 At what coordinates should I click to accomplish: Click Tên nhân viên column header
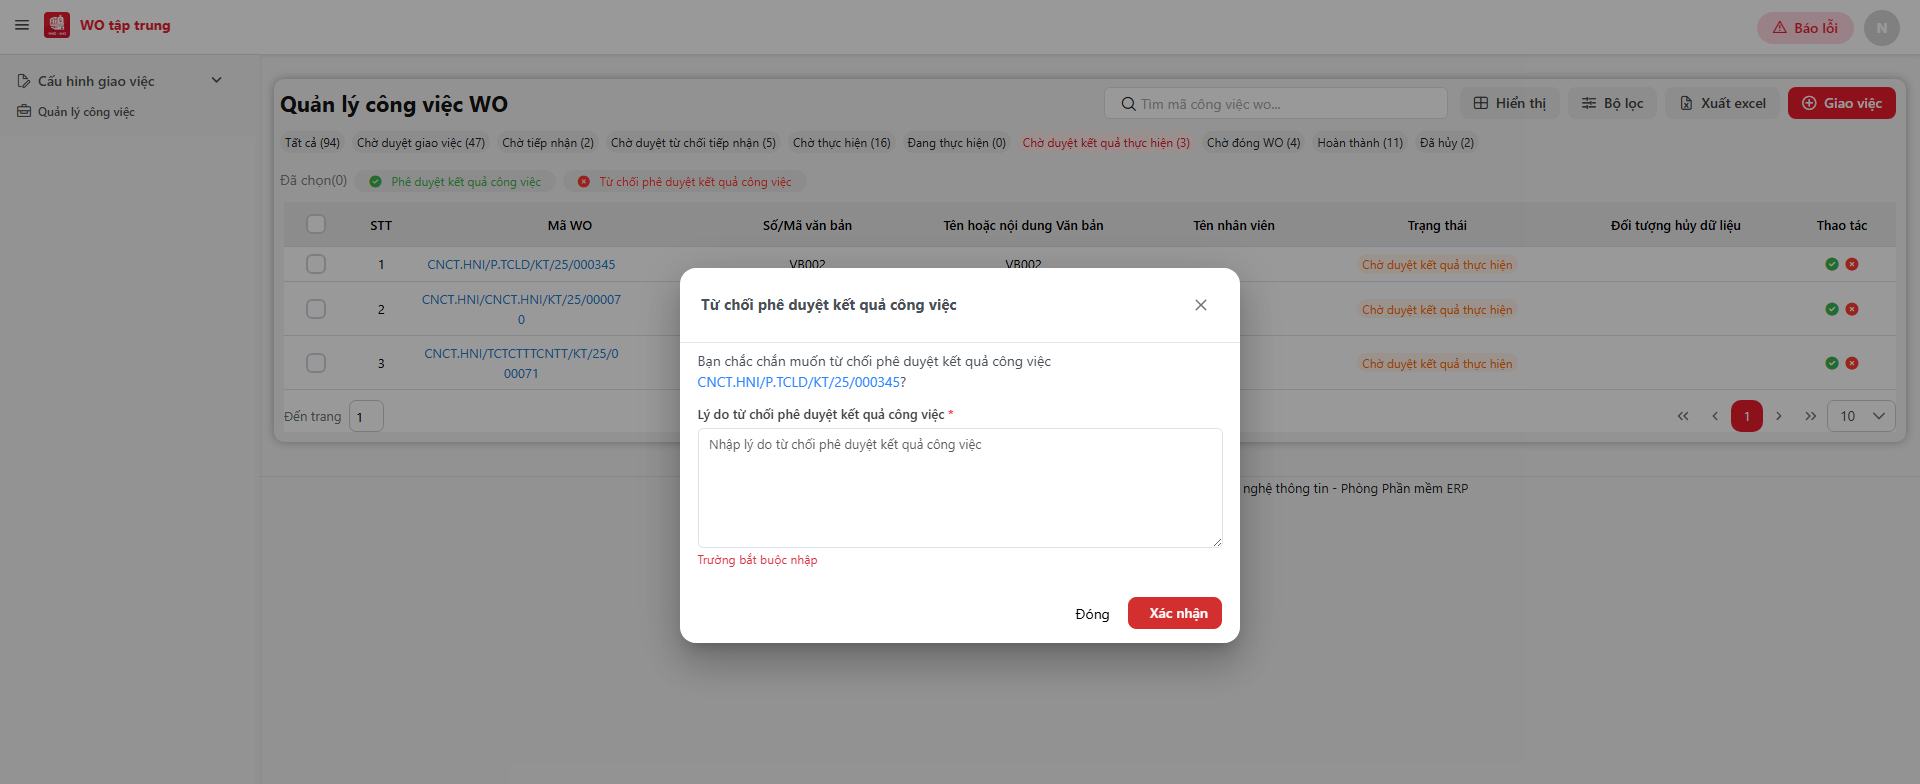click(1234, 226)
